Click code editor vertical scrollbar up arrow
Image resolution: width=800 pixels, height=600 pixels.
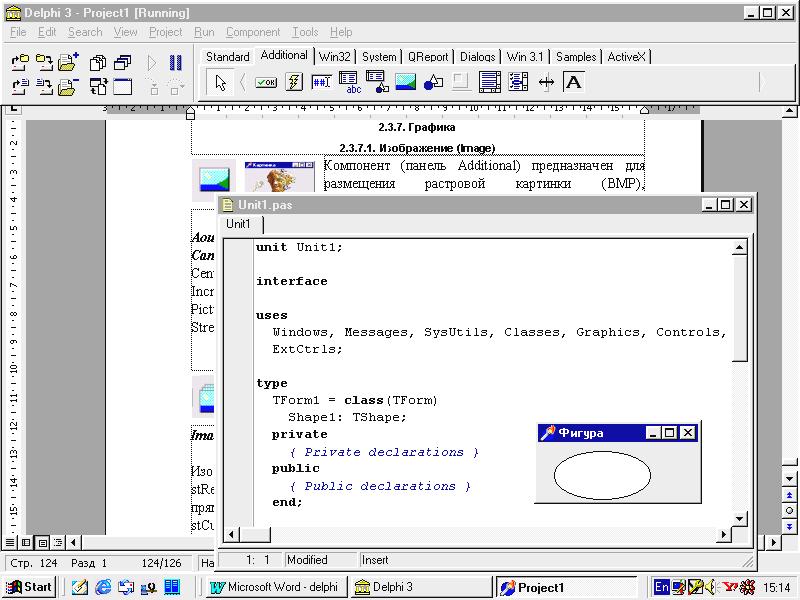(x=739, y=248)
